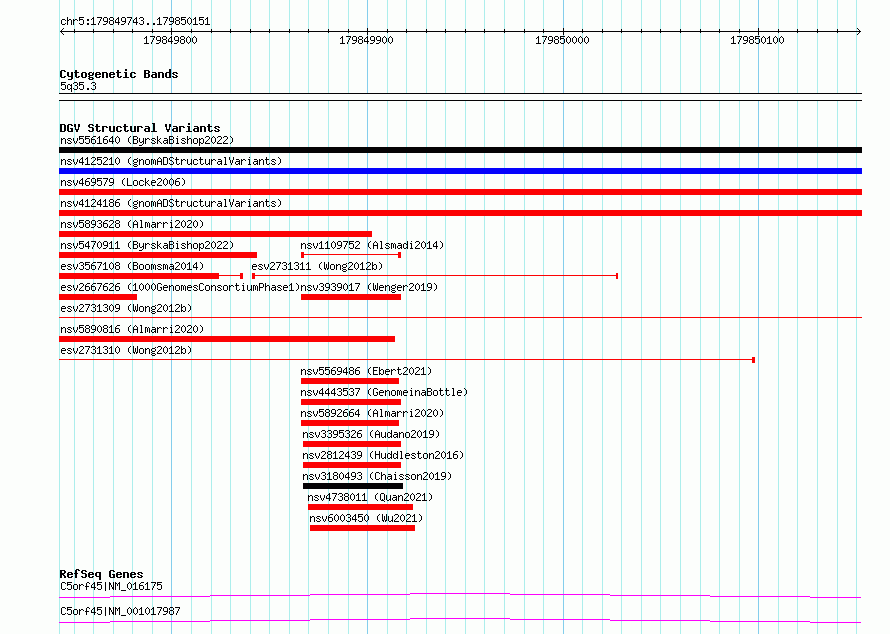Open nsv469579 (Locke2006) variant label
The width and height of the screenshot is (890, 634).
pyautogui.click(x=123, y=182)
